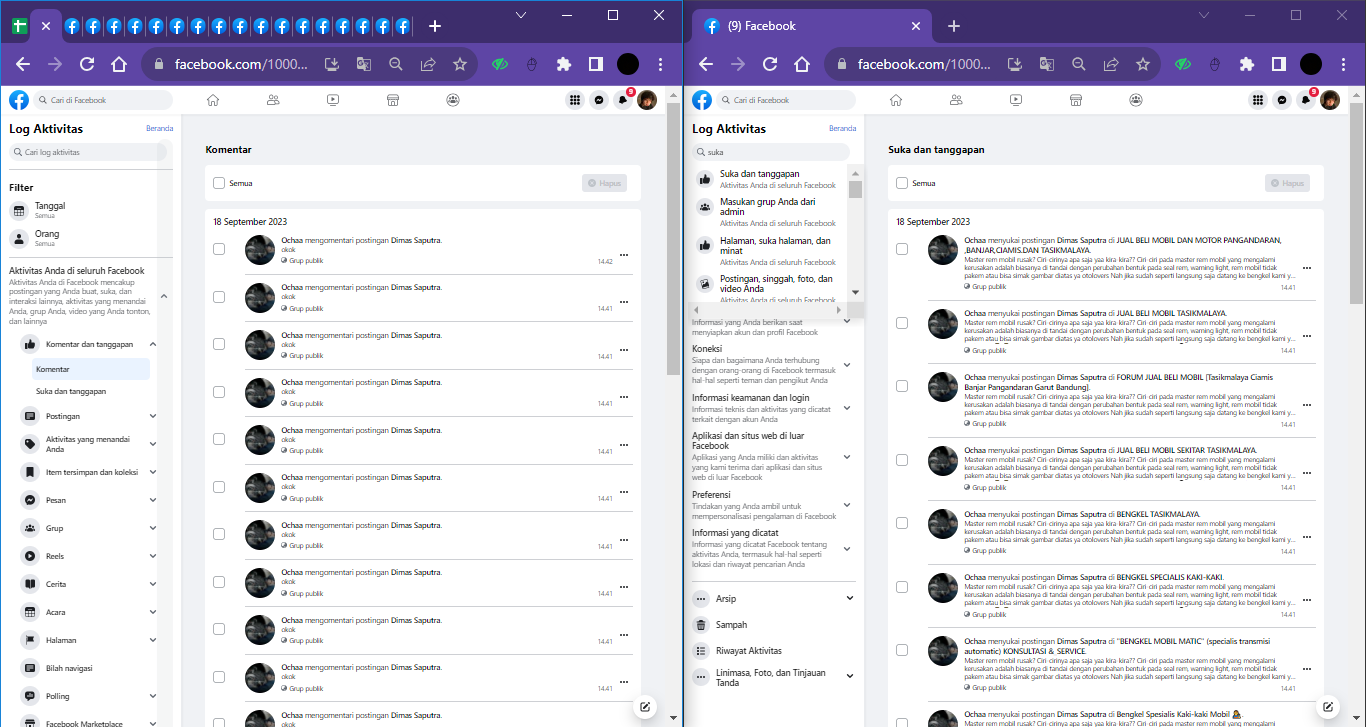Open extensions puzzle icon in right browser

pyautogui.click(x=1246, y=64)
